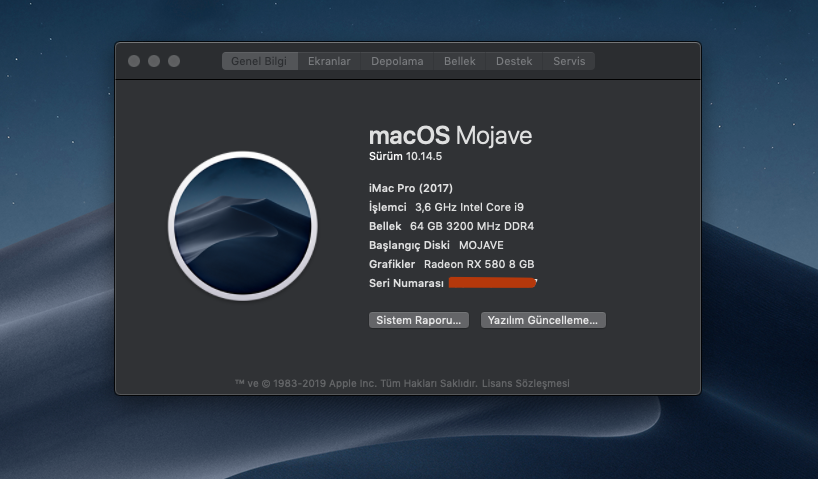Click the macOS Mojave heading

click(x=450, y=135)
